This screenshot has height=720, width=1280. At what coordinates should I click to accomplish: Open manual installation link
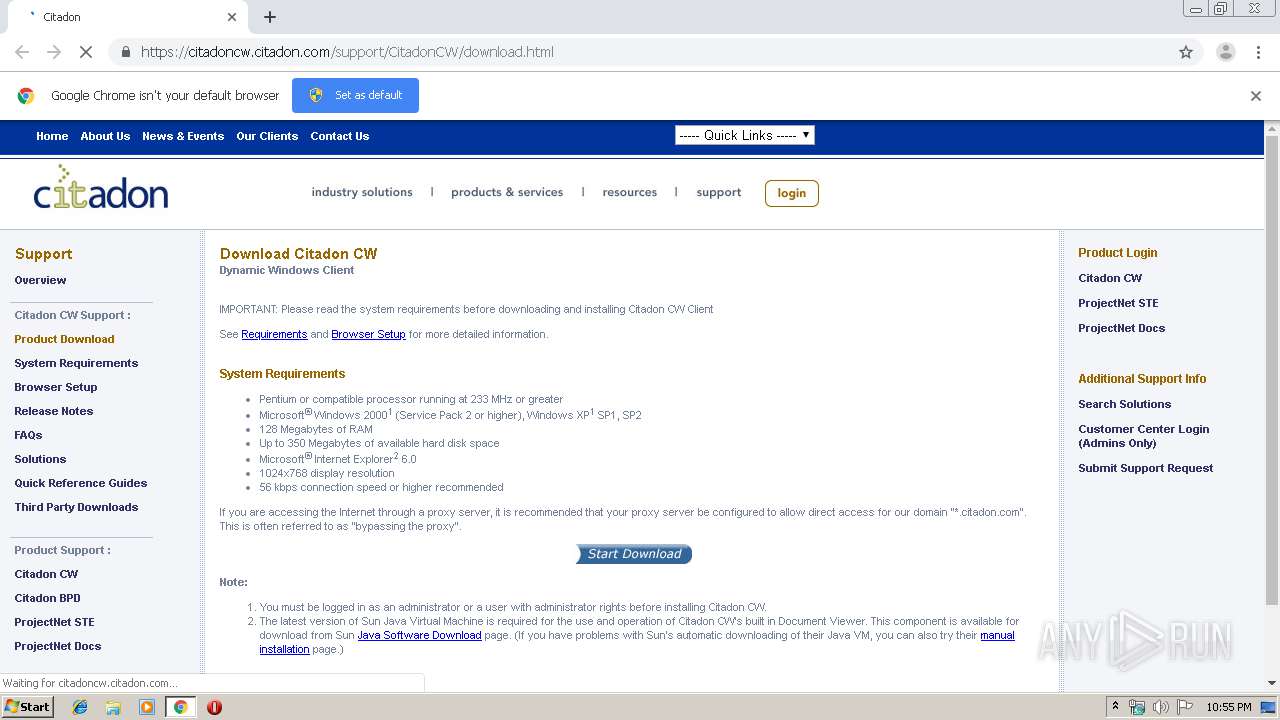pyautogui.click(x=997, y=635)
